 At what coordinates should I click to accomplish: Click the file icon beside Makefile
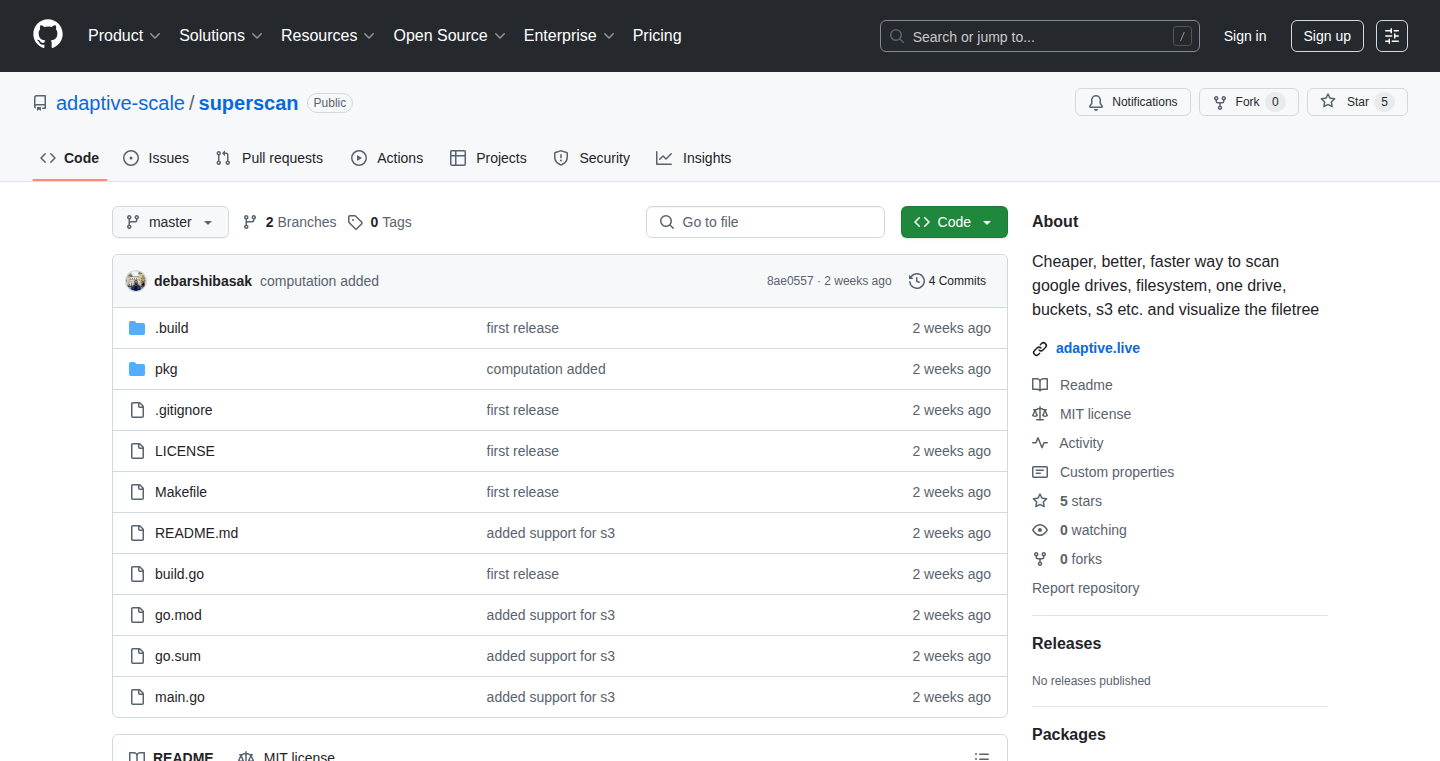point(137,492)
